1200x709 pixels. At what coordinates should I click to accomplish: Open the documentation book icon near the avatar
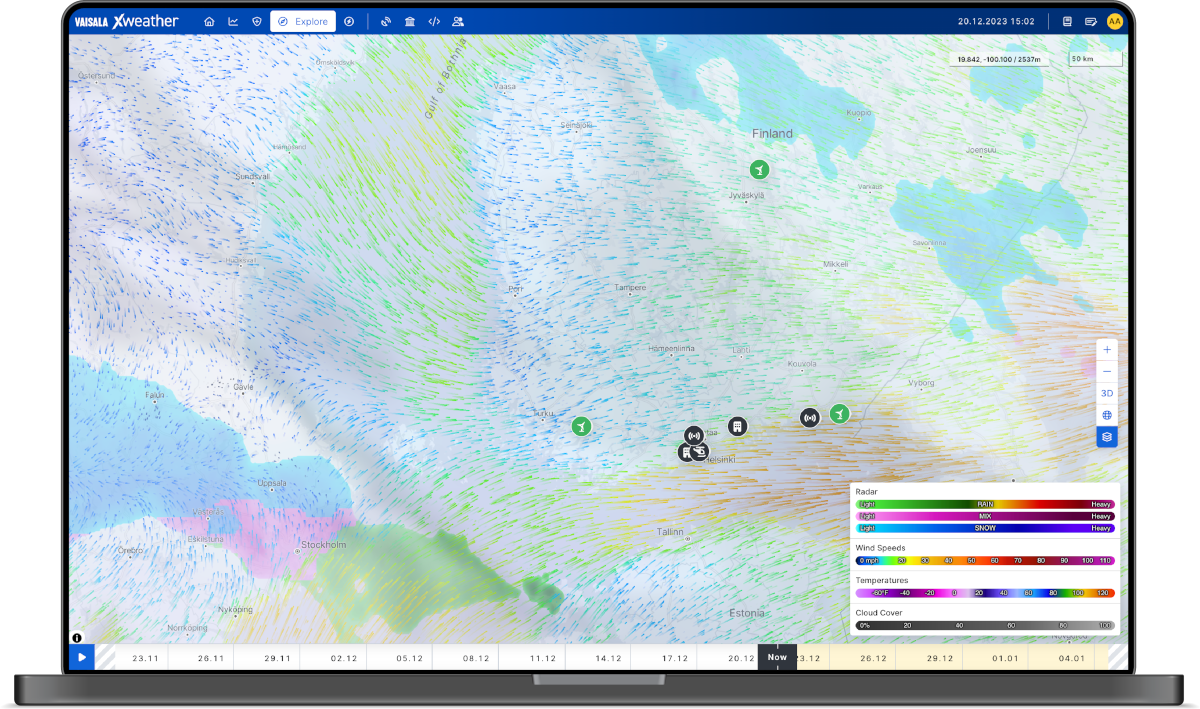tap(1068, 21)
